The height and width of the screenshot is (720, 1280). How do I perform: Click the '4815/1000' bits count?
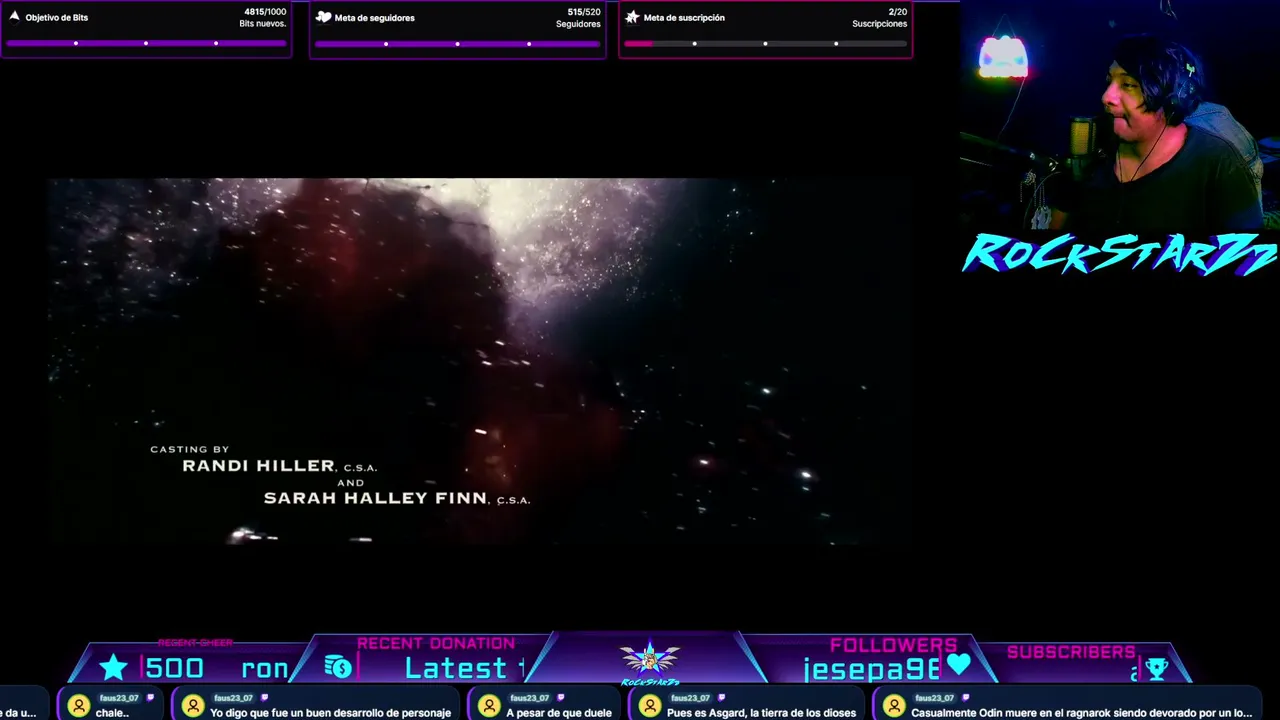click(x=265, y=12)
